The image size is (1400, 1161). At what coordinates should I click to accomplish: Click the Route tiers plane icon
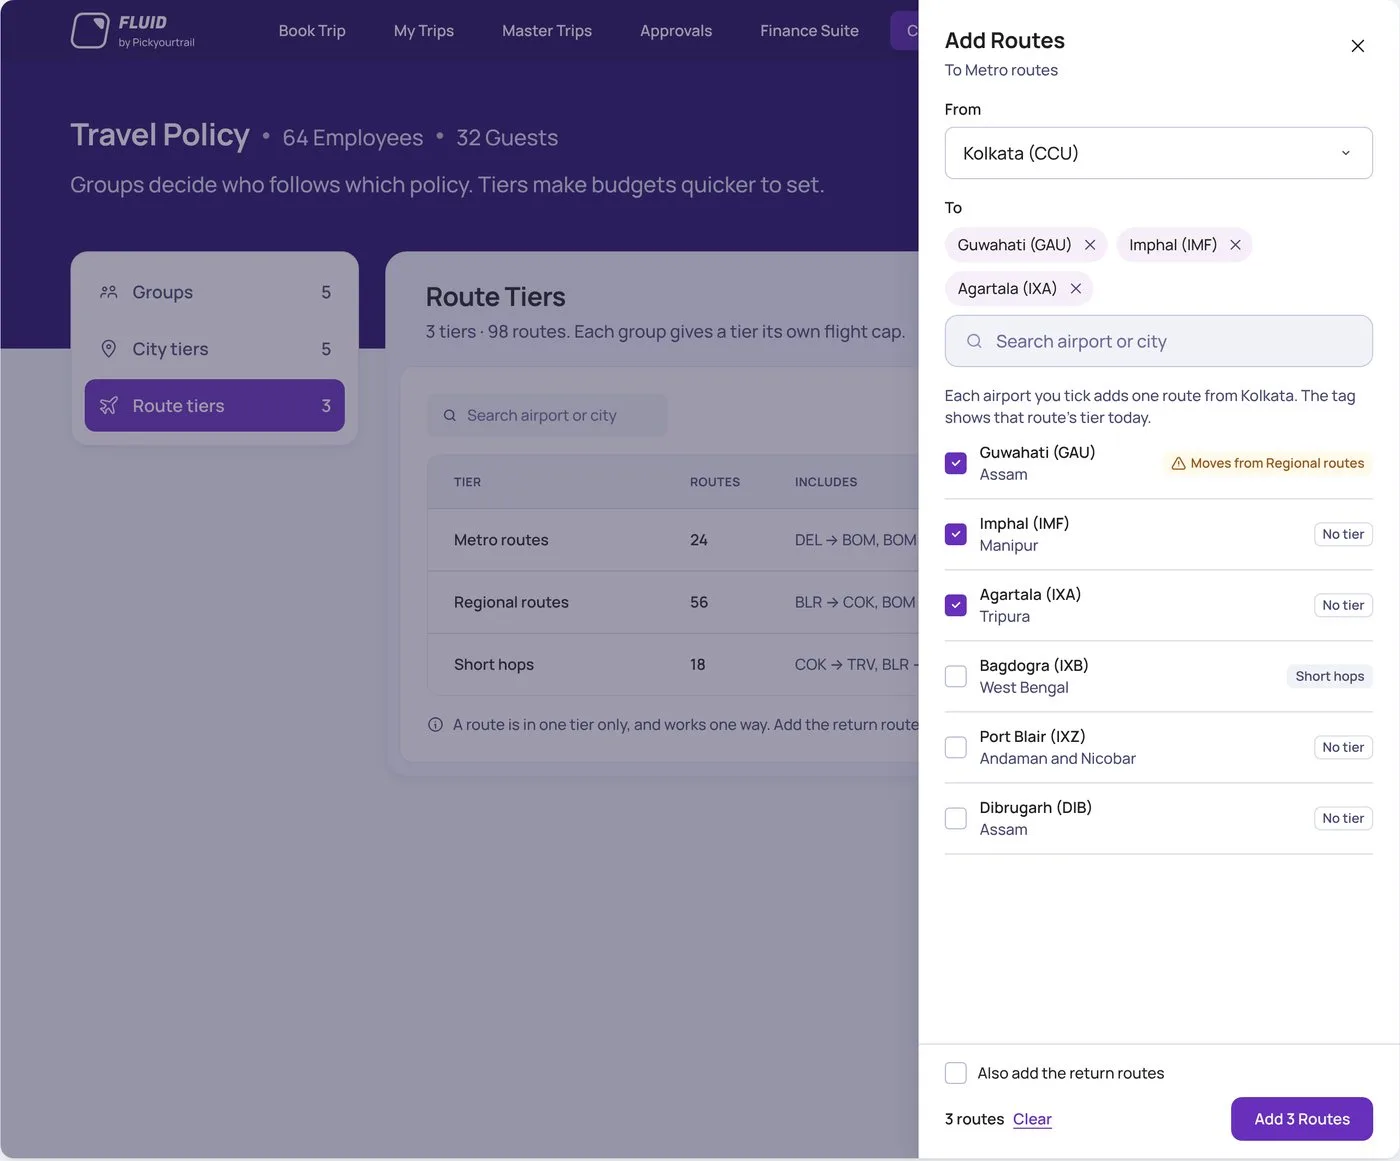click(109, 406)
